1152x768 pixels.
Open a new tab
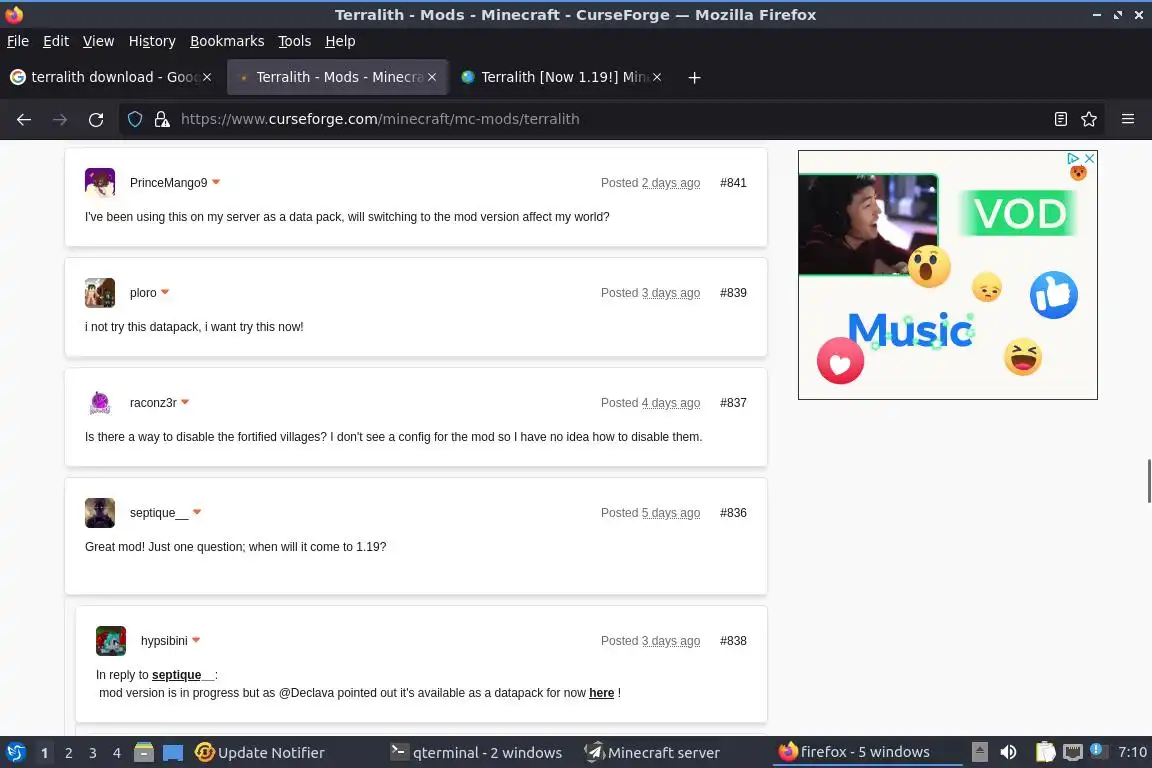coord(694,77)
